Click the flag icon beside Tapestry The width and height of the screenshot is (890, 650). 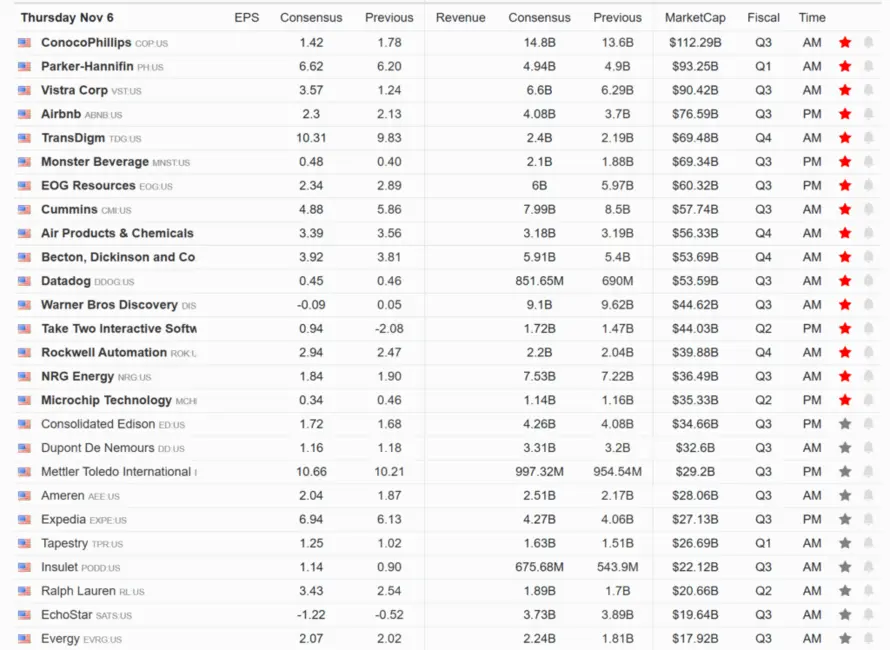[x=24, y=543]
